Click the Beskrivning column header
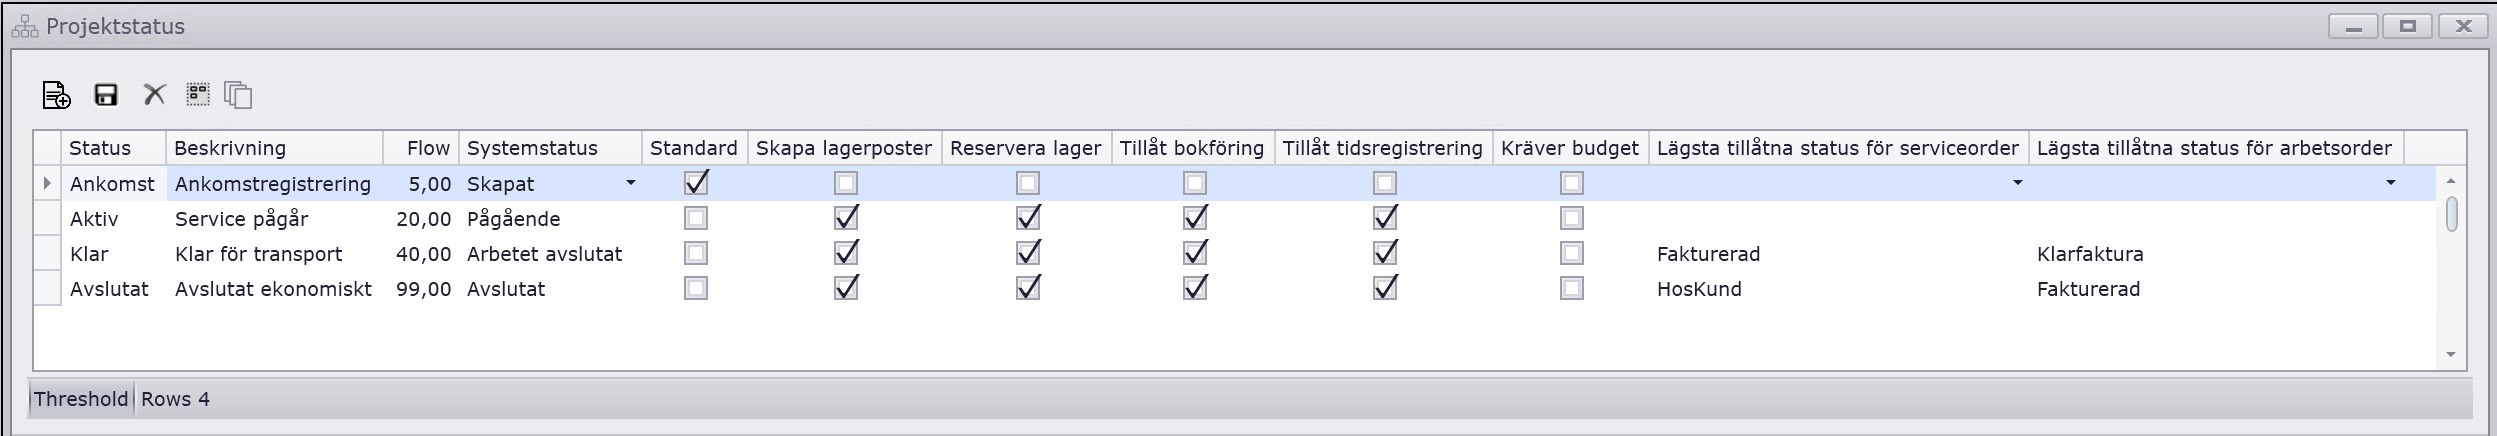2497x436 pixels. (x=230, y=148)
